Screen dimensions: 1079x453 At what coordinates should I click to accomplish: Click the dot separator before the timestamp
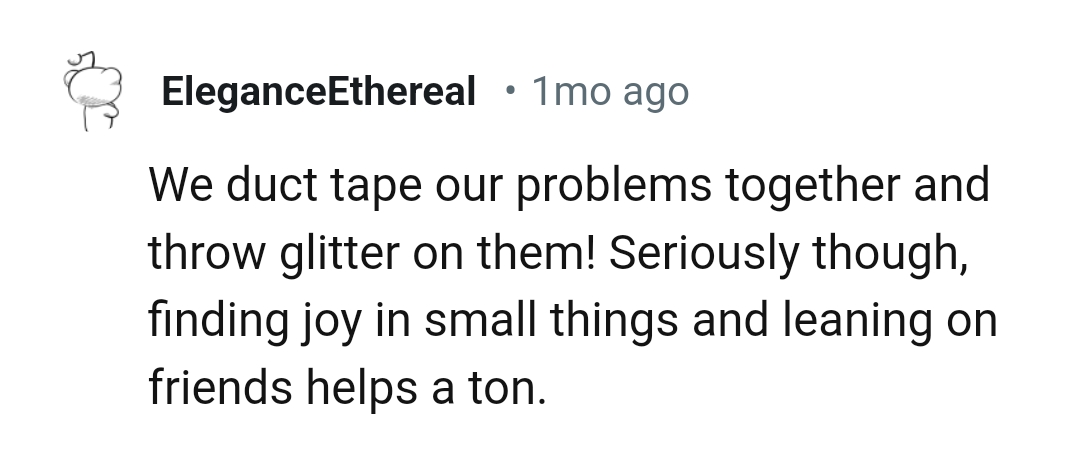click(511, 92)
